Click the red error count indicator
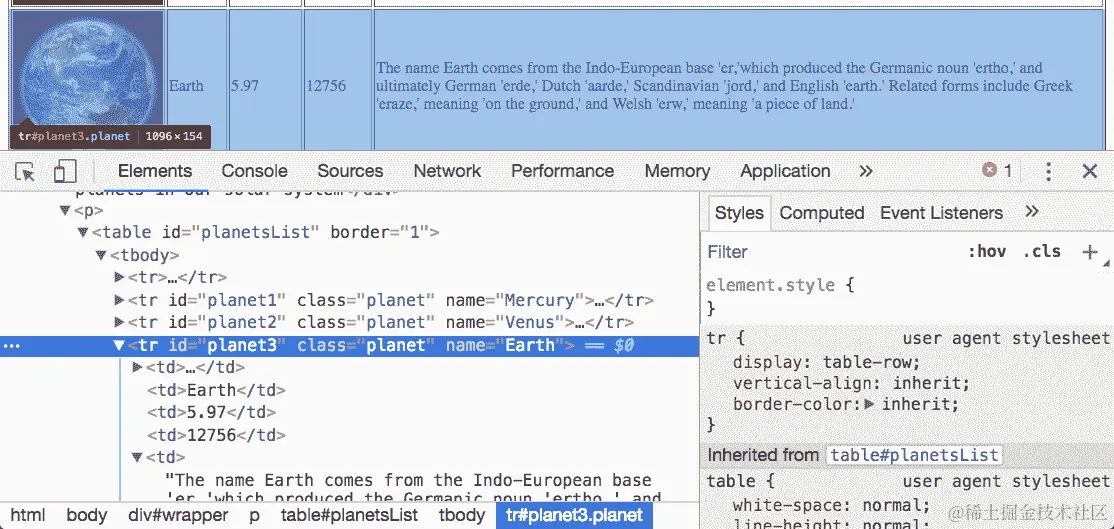The width and height of the screenshot is (1114, 529). pos(997,170)
